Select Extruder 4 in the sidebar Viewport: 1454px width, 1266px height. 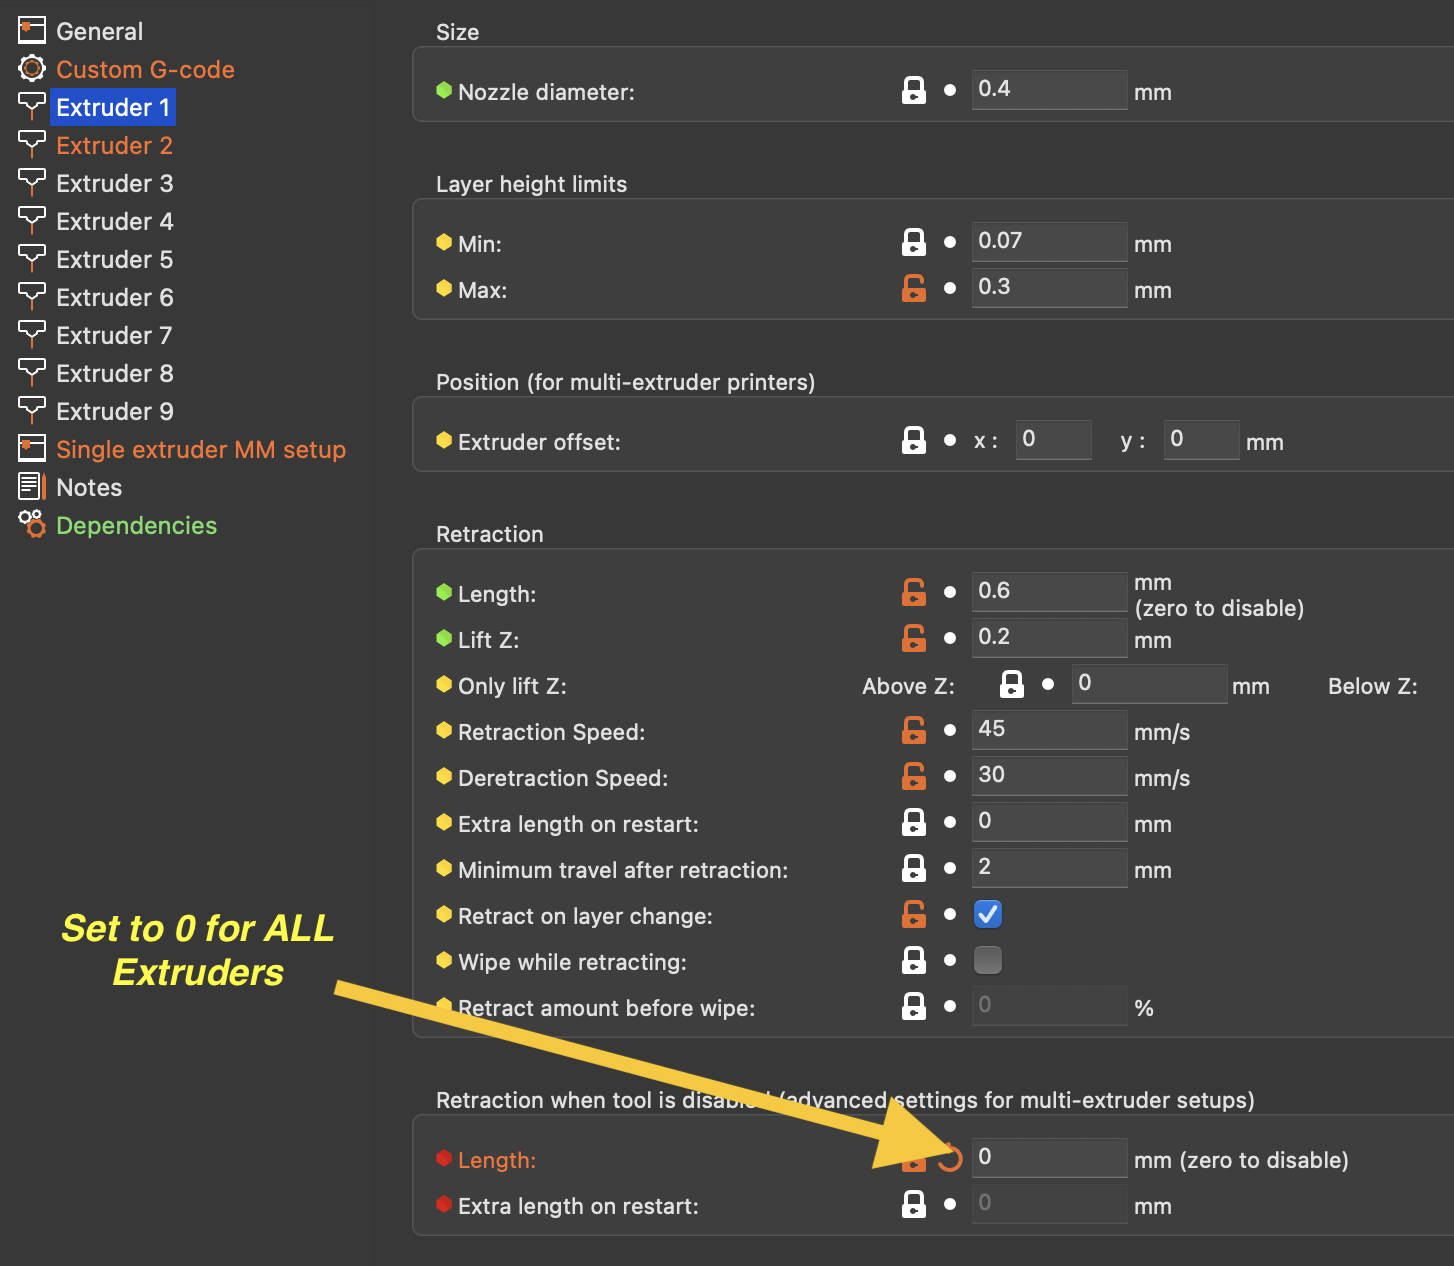click(x=114, y=221)
